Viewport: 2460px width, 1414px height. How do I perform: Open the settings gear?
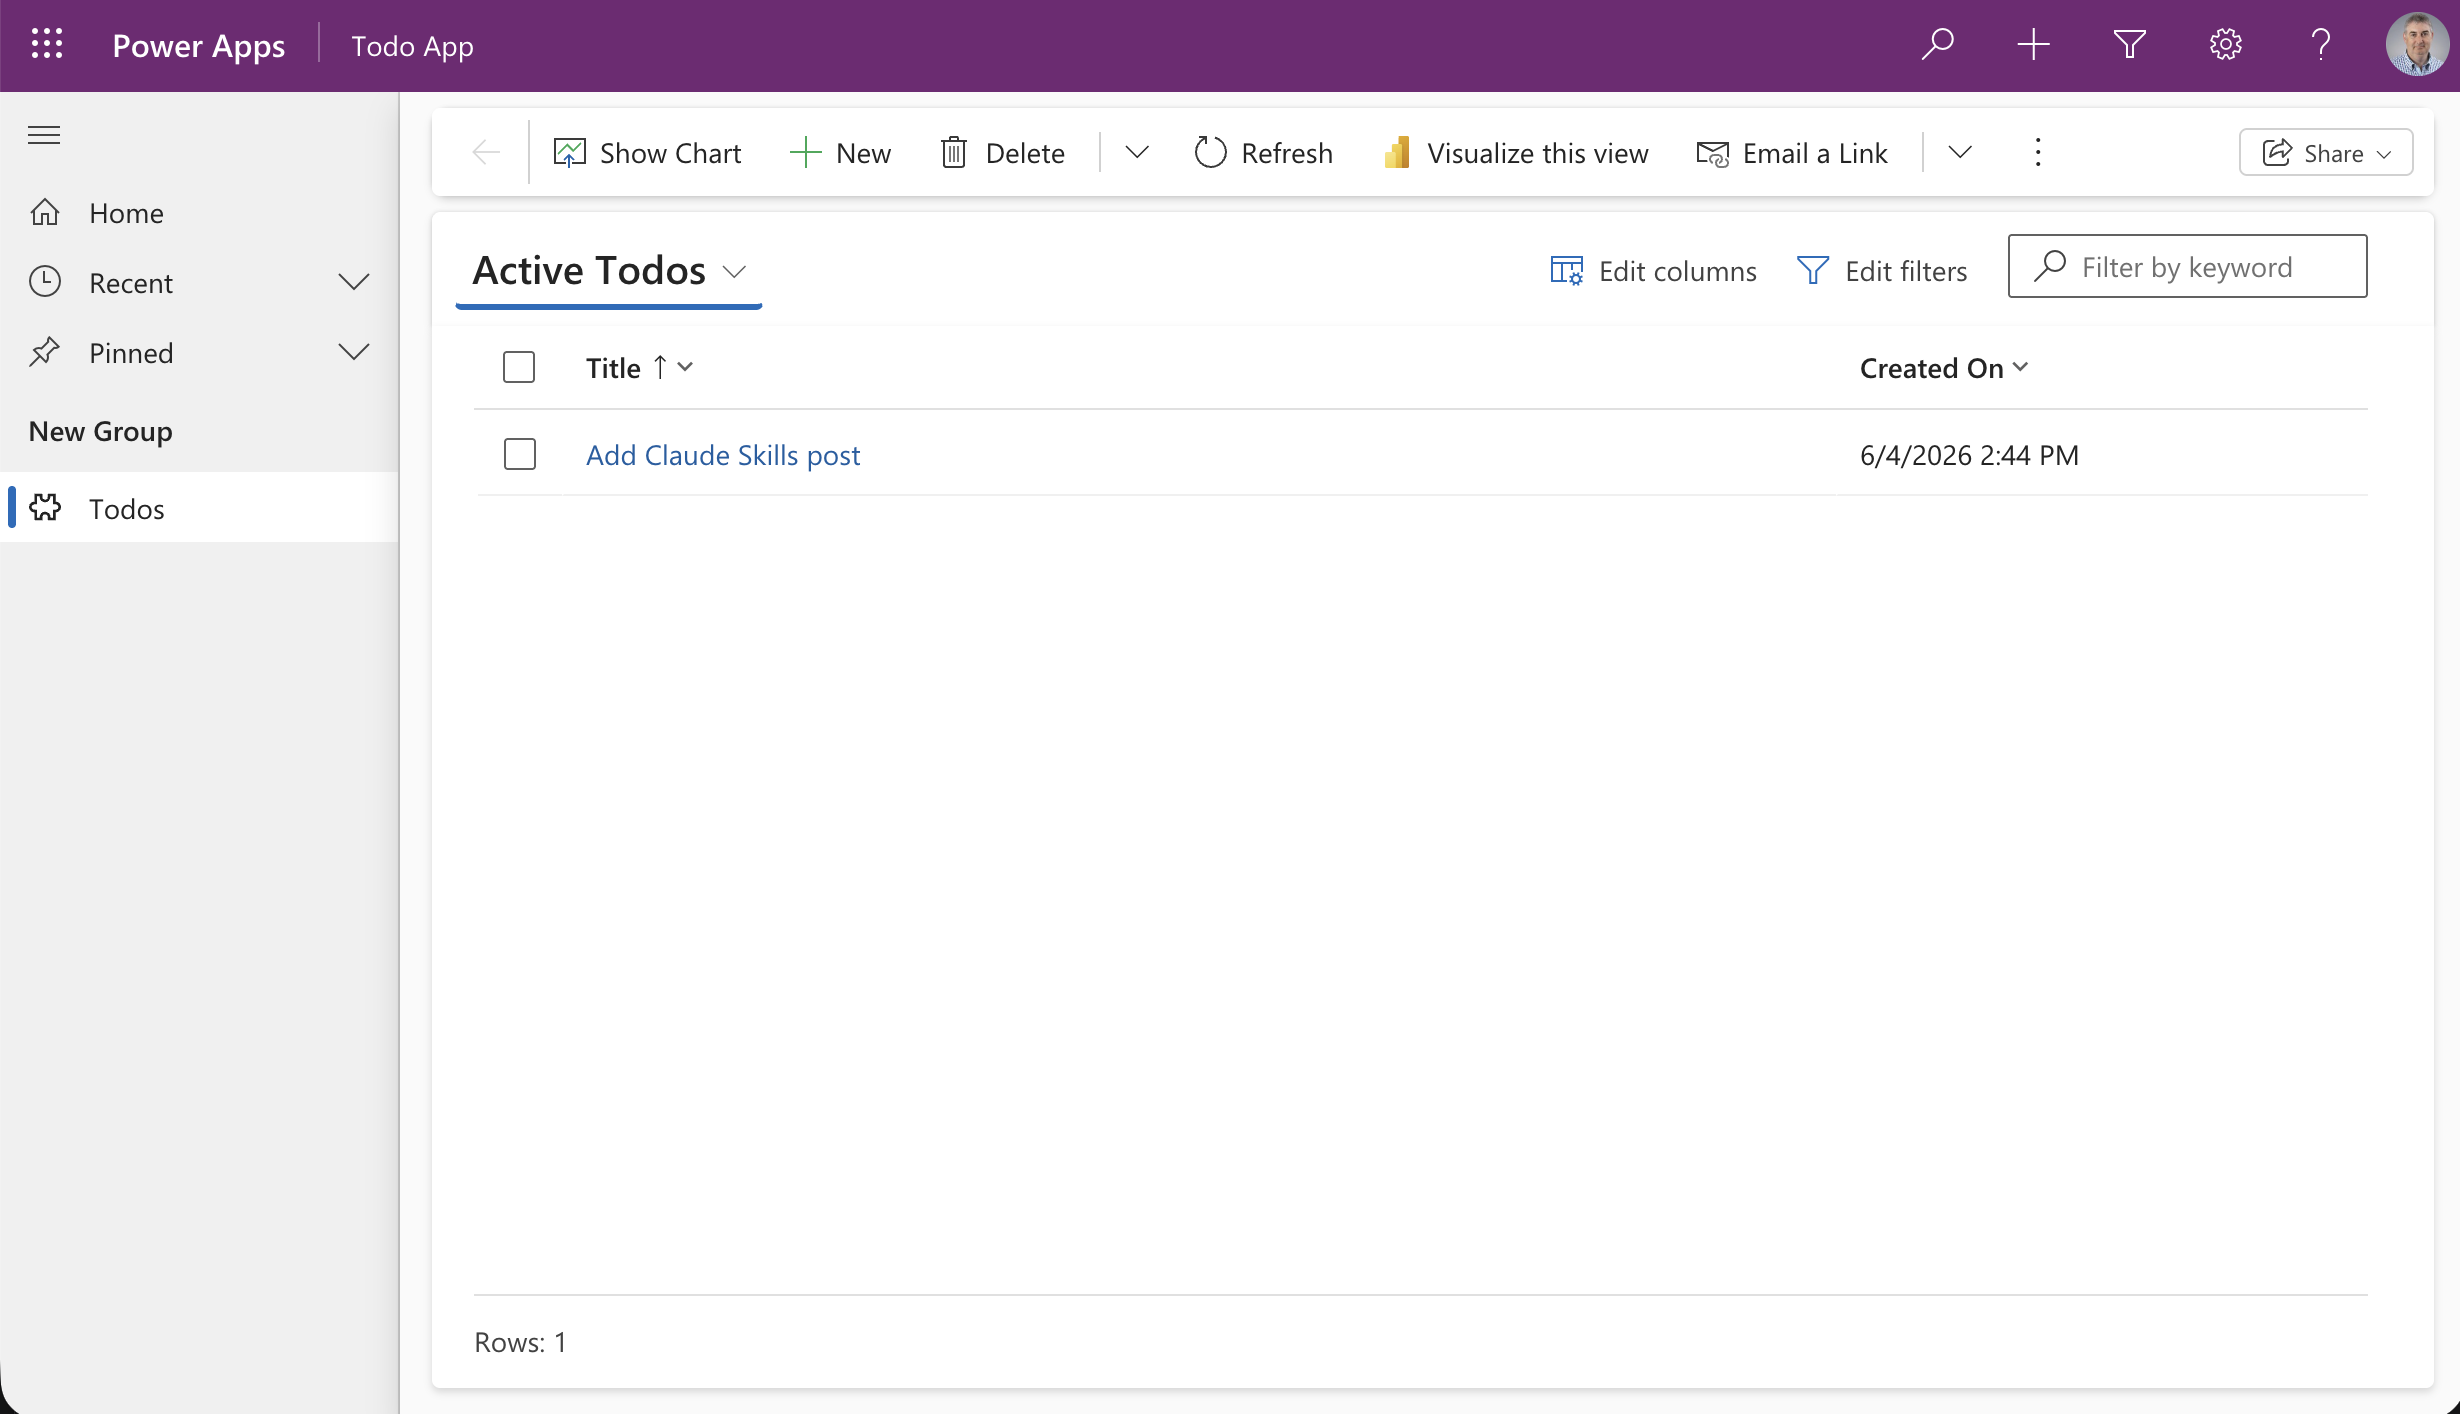(x=2225, y=45)
